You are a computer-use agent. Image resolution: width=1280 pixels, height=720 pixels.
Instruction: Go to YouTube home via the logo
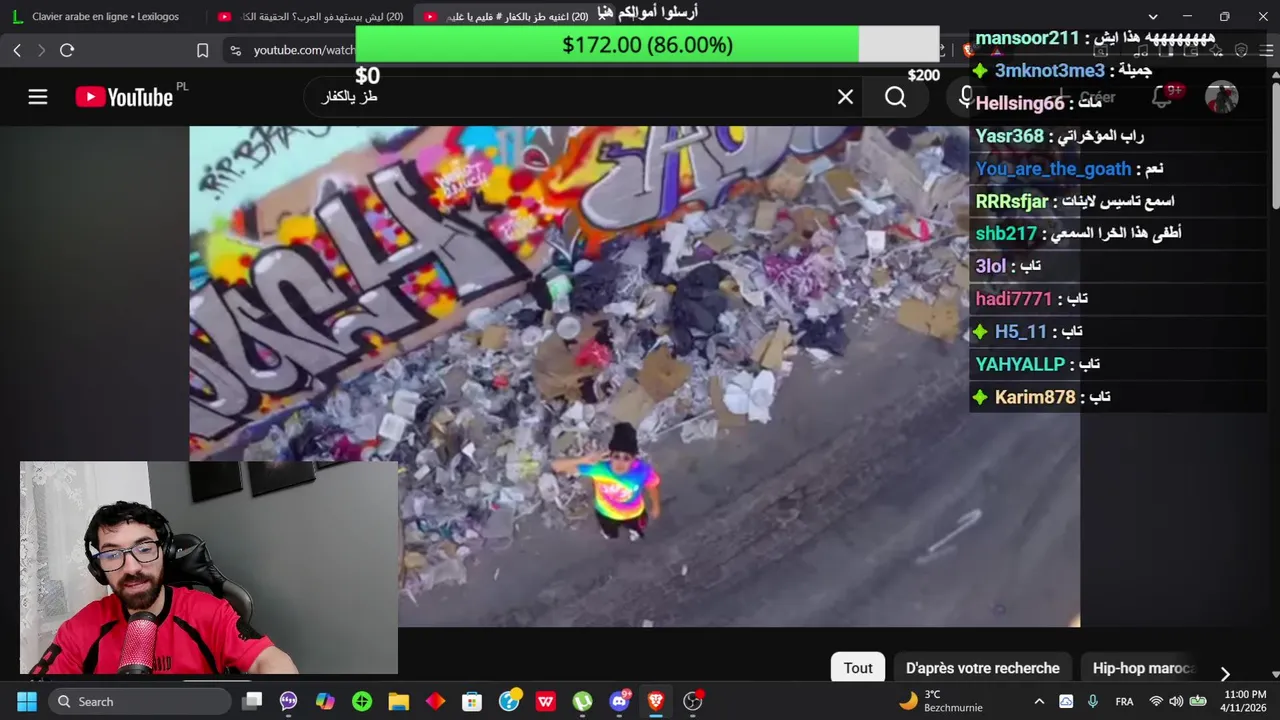click(x=124, y=97)
